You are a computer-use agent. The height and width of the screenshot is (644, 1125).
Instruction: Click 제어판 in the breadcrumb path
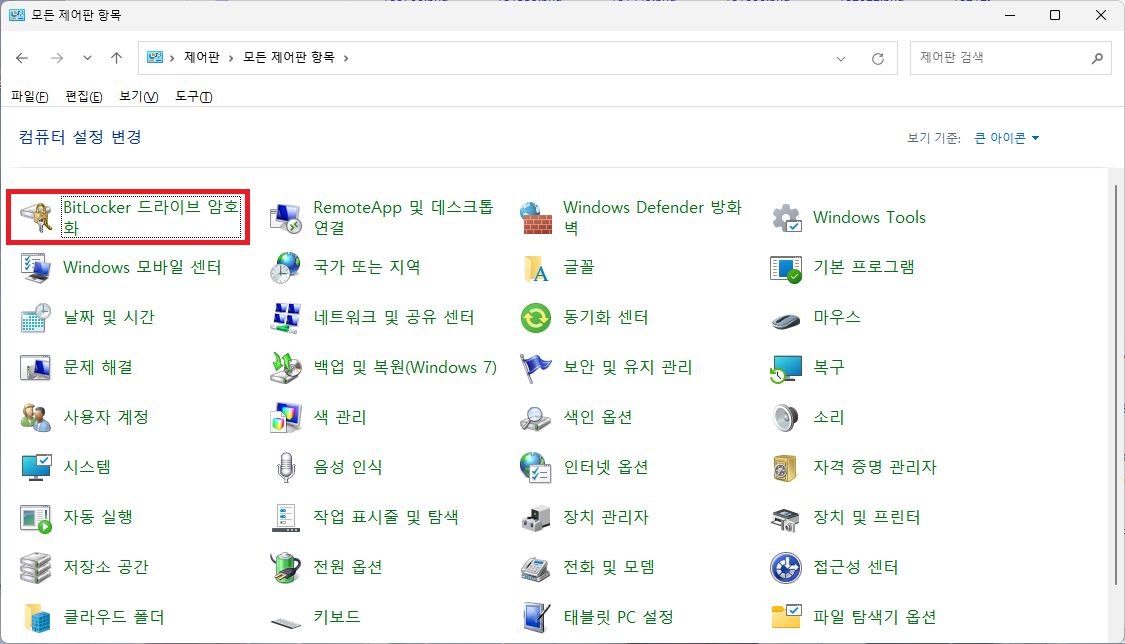[x=202, y=57]
